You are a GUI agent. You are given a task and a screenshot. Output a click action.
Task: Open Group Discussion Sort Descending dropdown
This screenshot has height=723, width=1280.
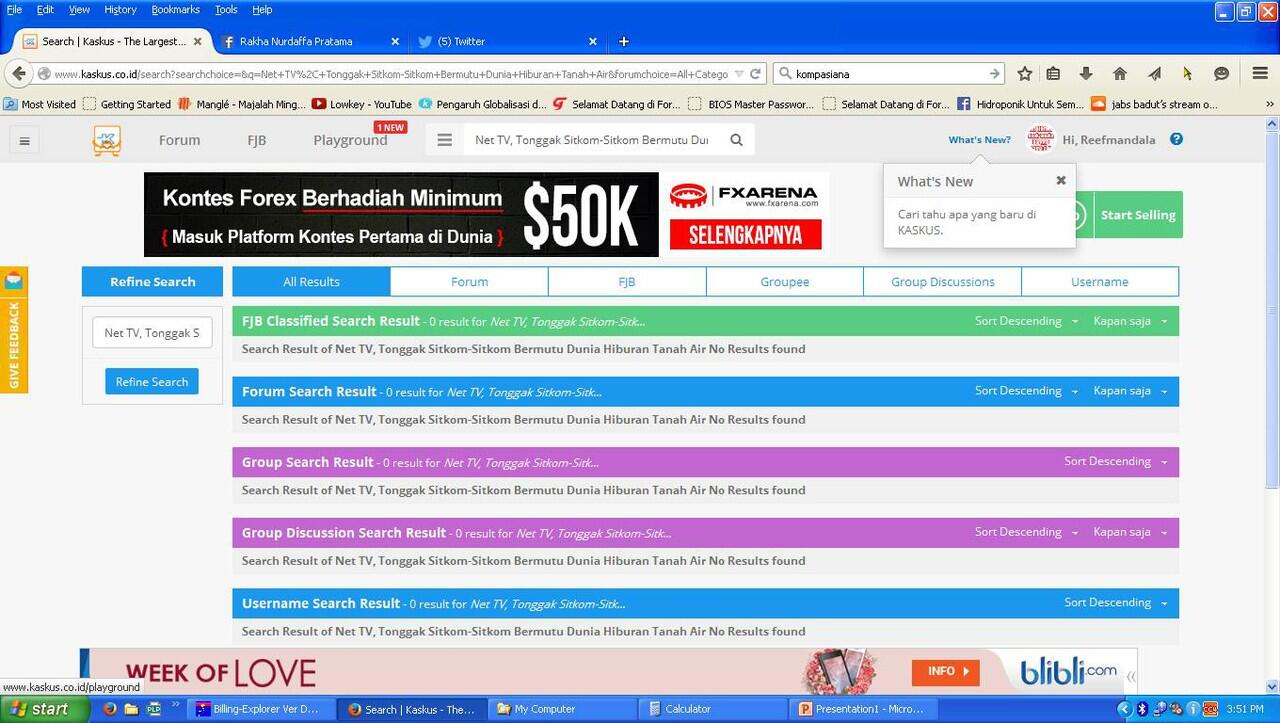tap(1027, 532)
